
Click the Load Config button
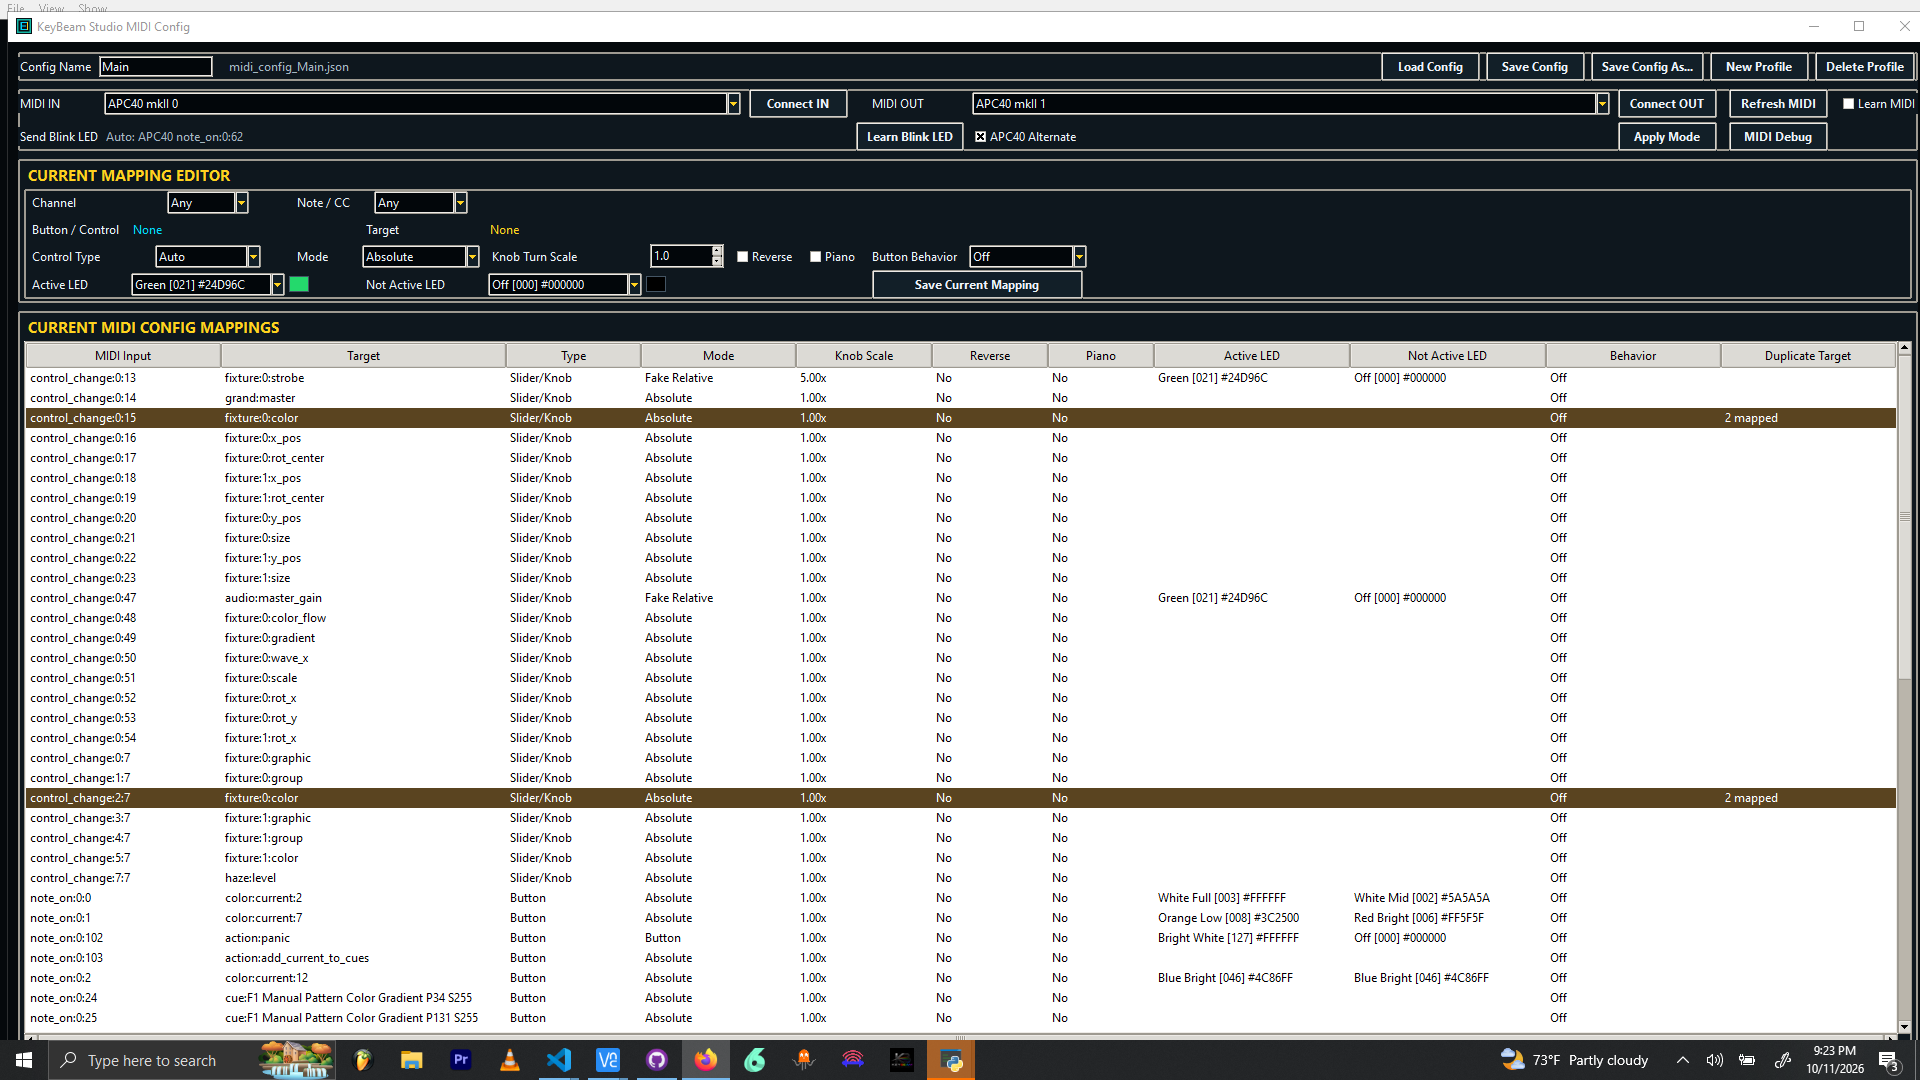[1430, 67]
